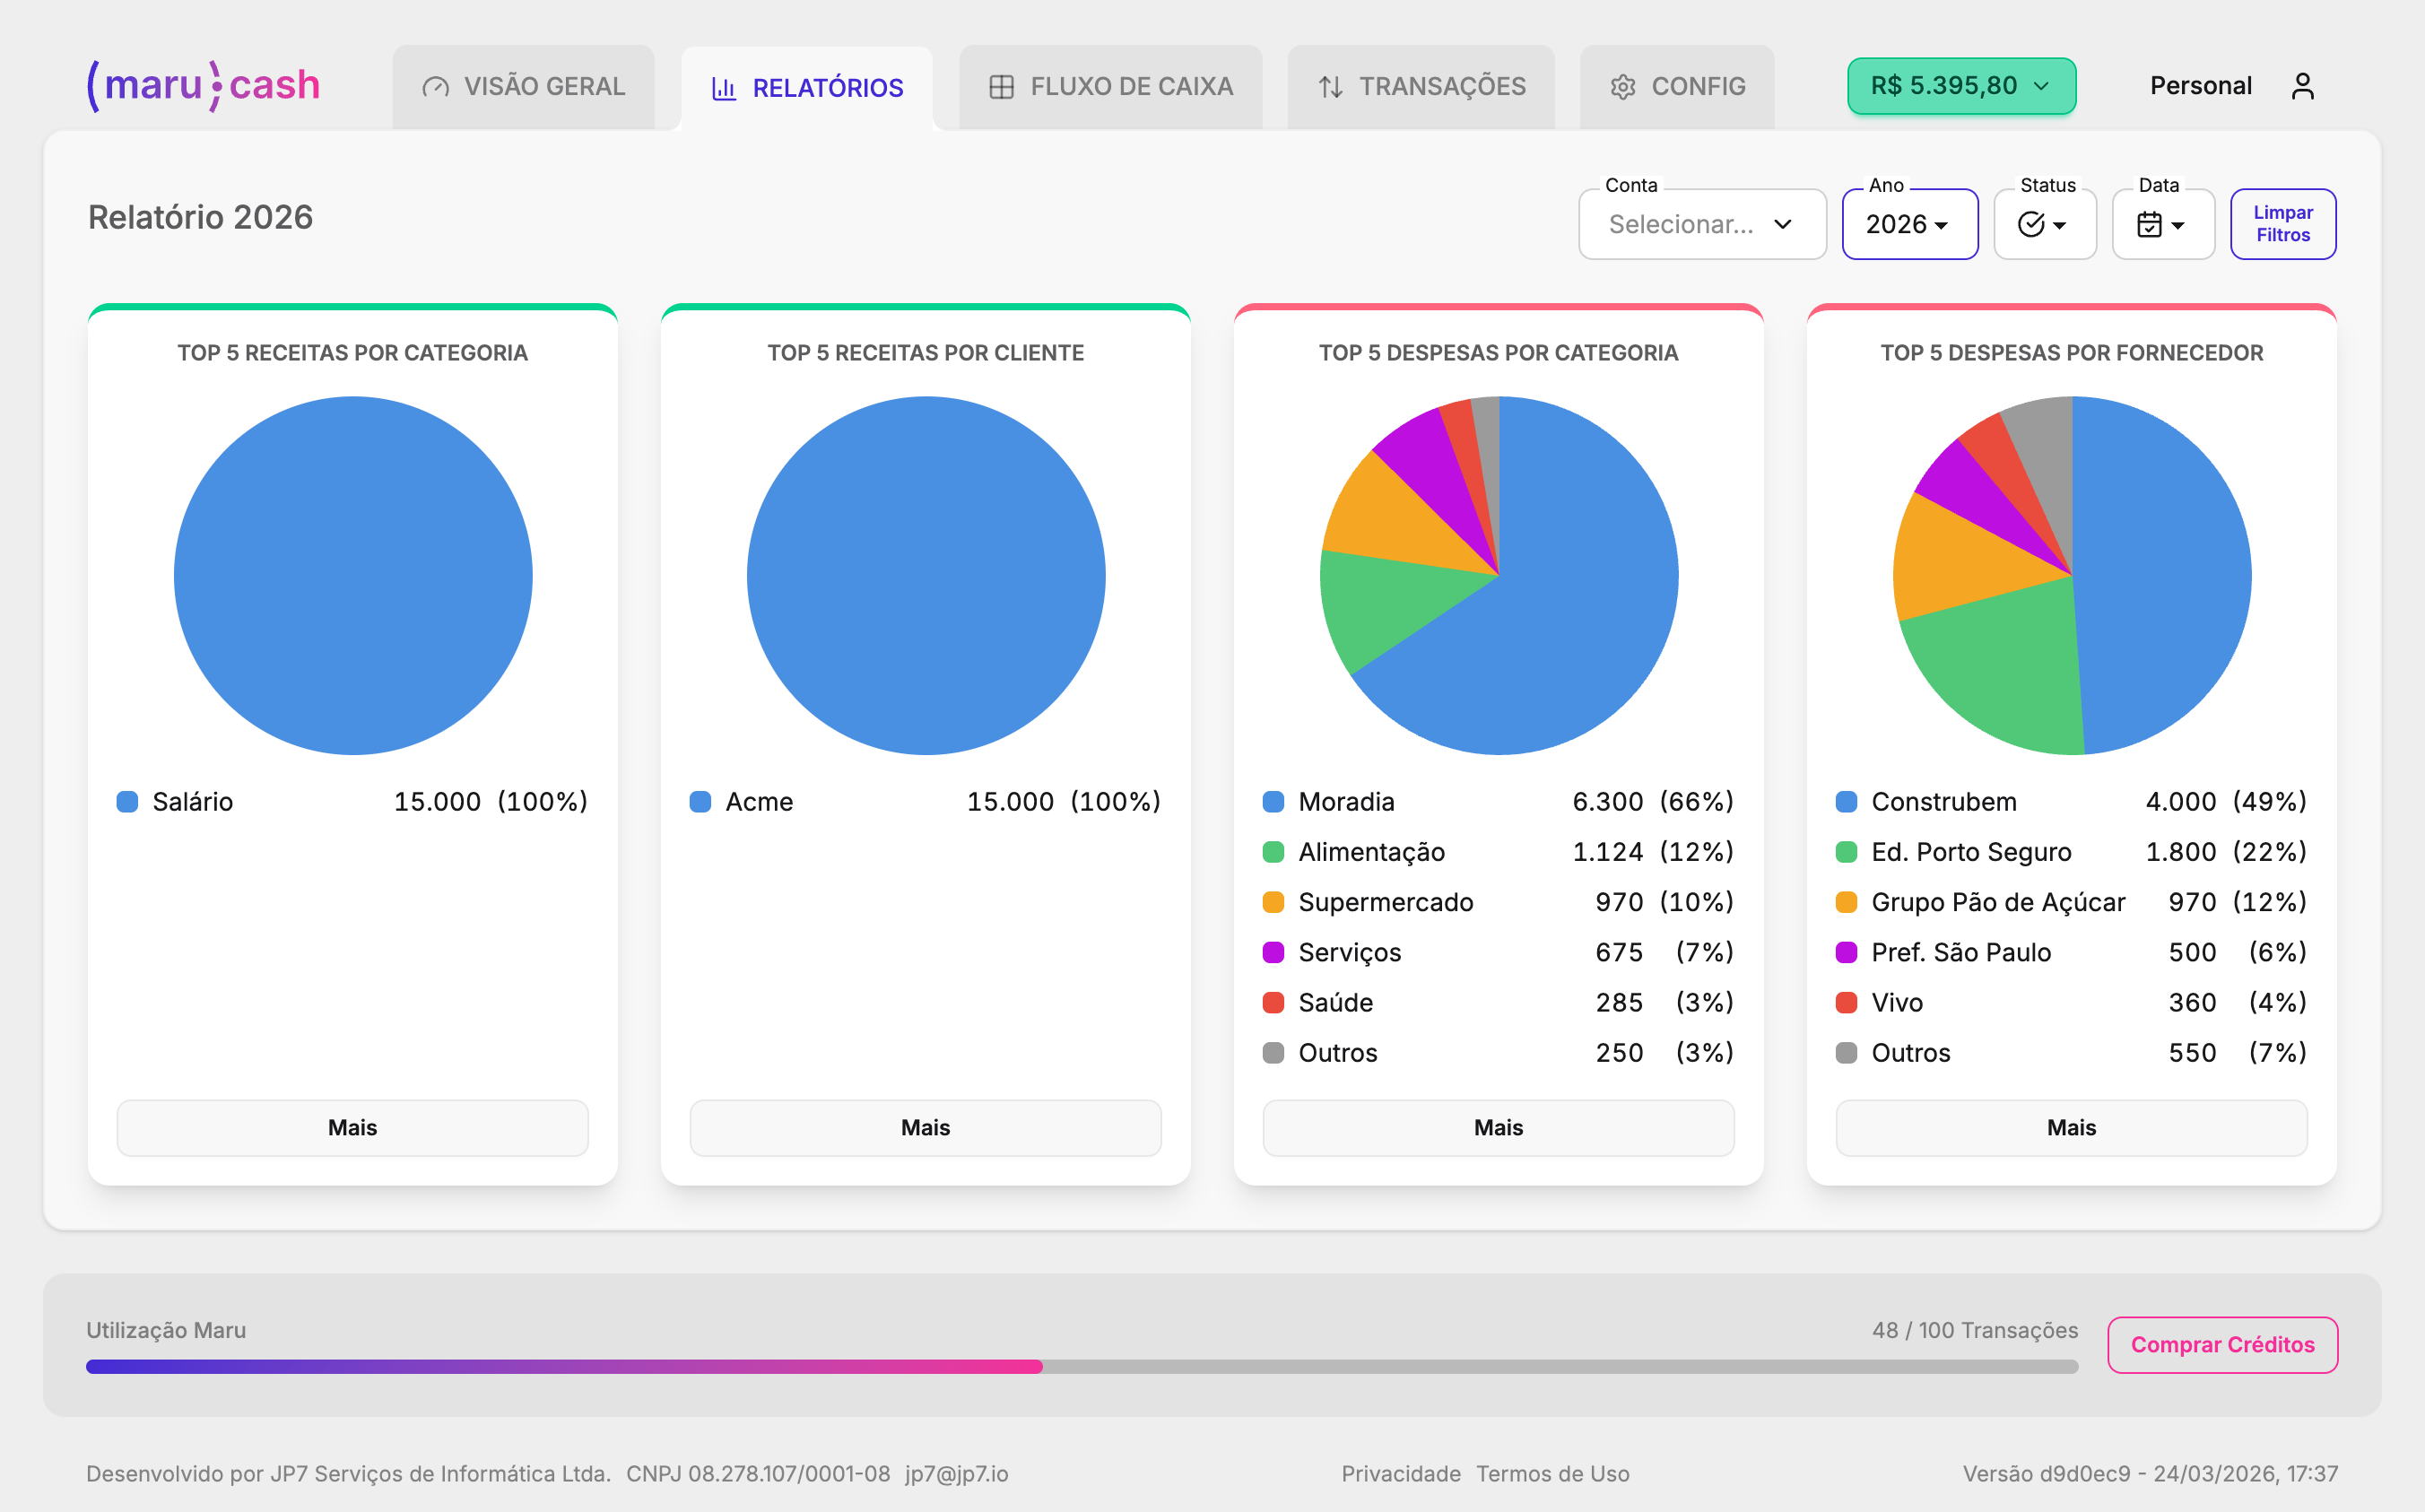
Task: Switch to the Visão Geral tab
Action: [524, 87]
